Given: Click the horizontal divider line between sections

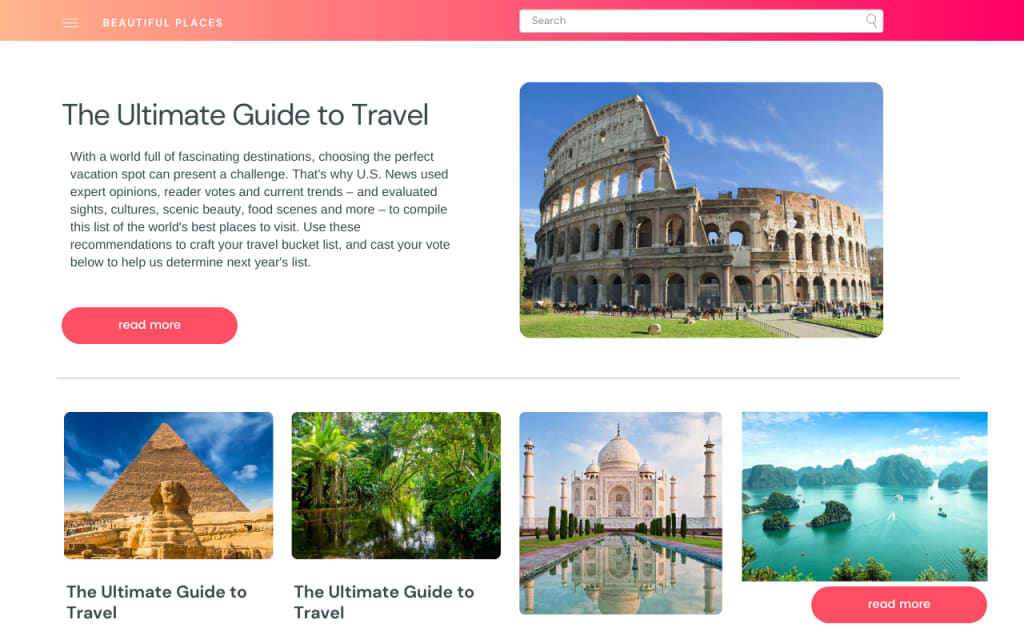Looking at the screenshot, I should tap(508, 377).
